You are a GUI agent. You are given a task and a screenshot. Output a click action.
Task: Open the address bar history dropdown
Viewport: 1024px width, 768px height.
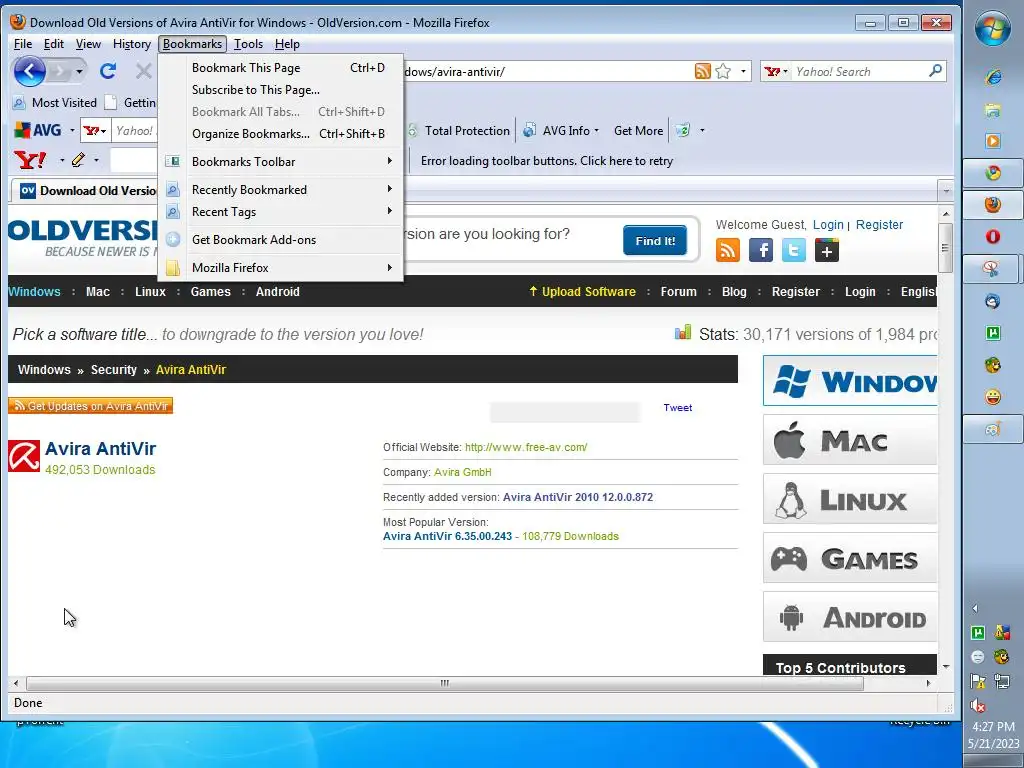point(743,71)
